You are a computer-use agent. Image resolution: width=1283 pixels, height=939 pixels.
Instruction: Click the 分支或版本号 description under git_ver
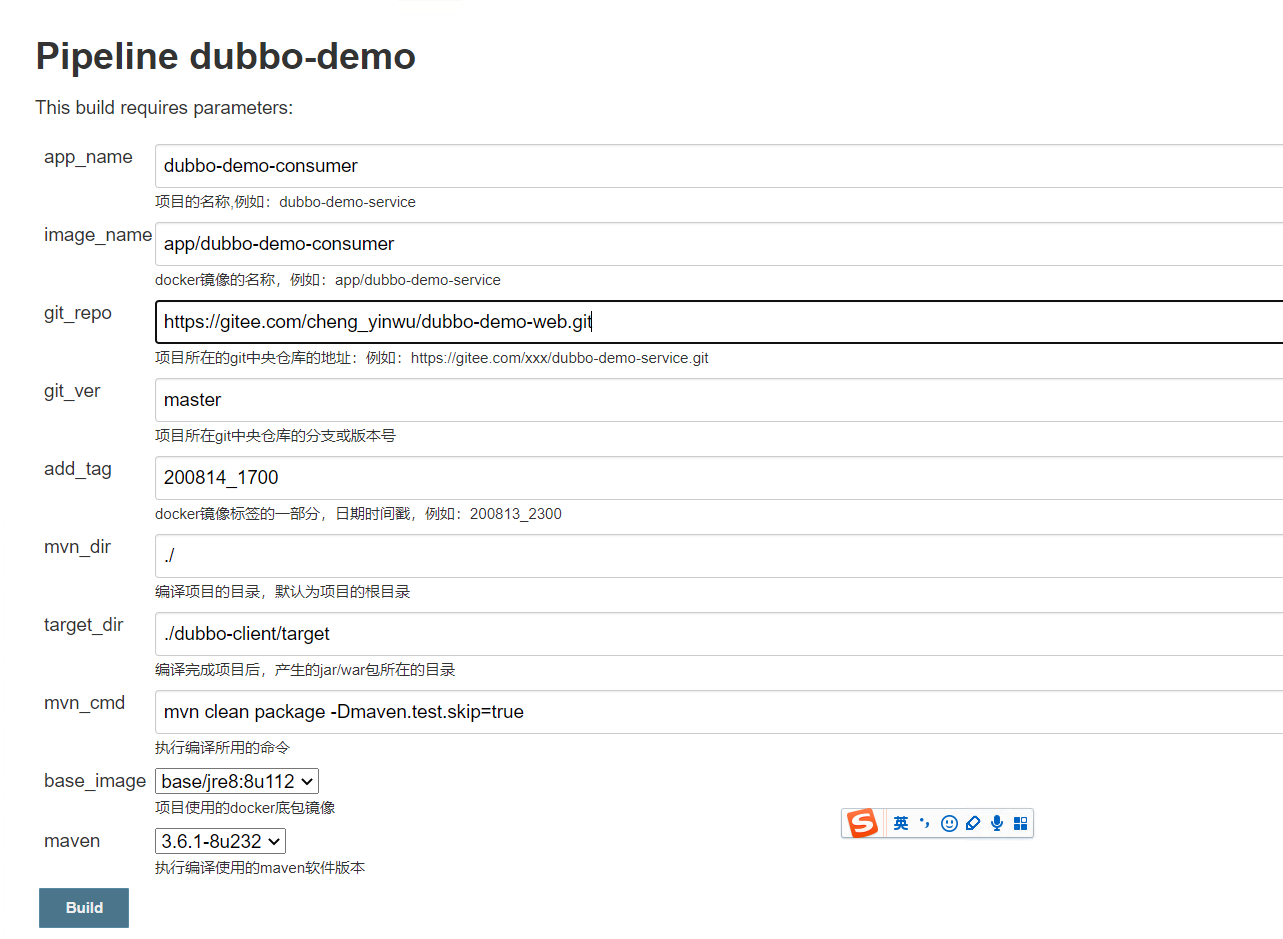[x=275, y=436]
